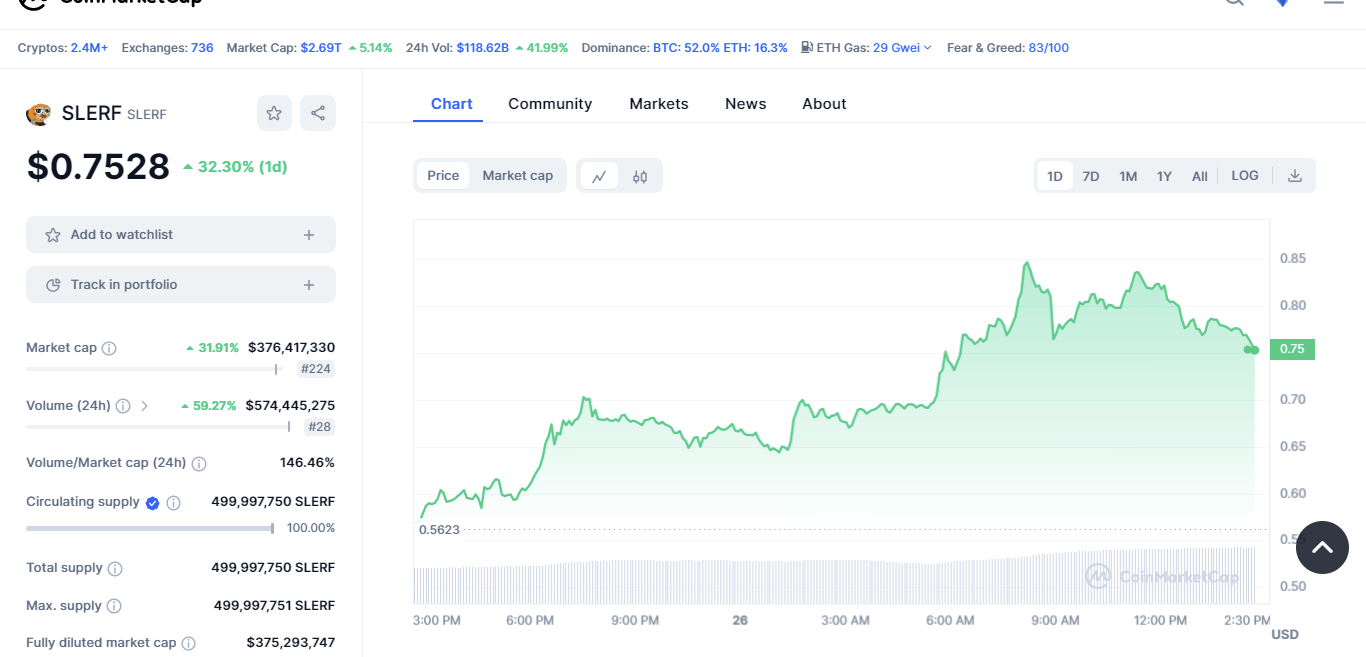
Task: Expand ETH Gas 29 Gwei dropdown
Action: (902, 47)
